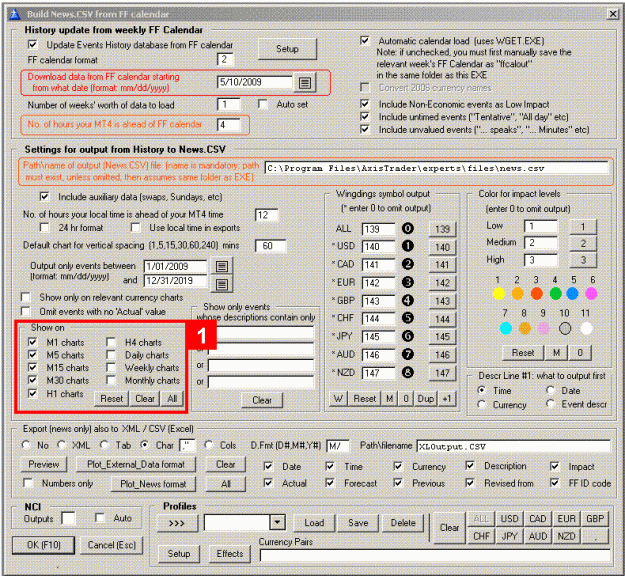Image resolution: width=625 pixels, height=576 pixels.
Task: Pick yellow color swatch number 1
Action: pos(499,294)
